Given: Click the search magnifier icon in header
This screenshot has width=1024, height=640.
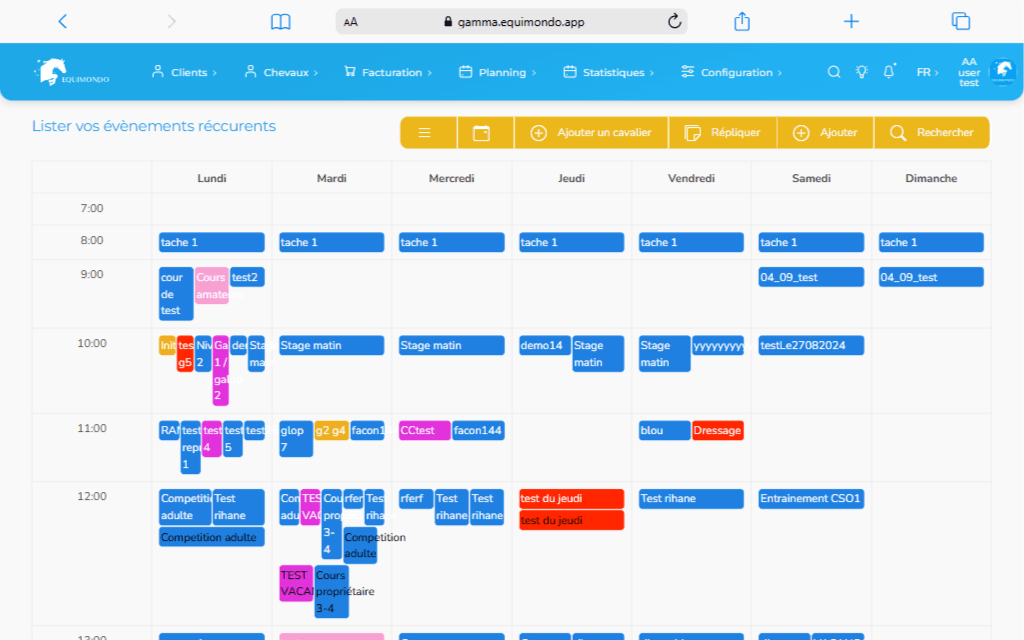Looking at the screenshot, I should (x=834, y=72).
